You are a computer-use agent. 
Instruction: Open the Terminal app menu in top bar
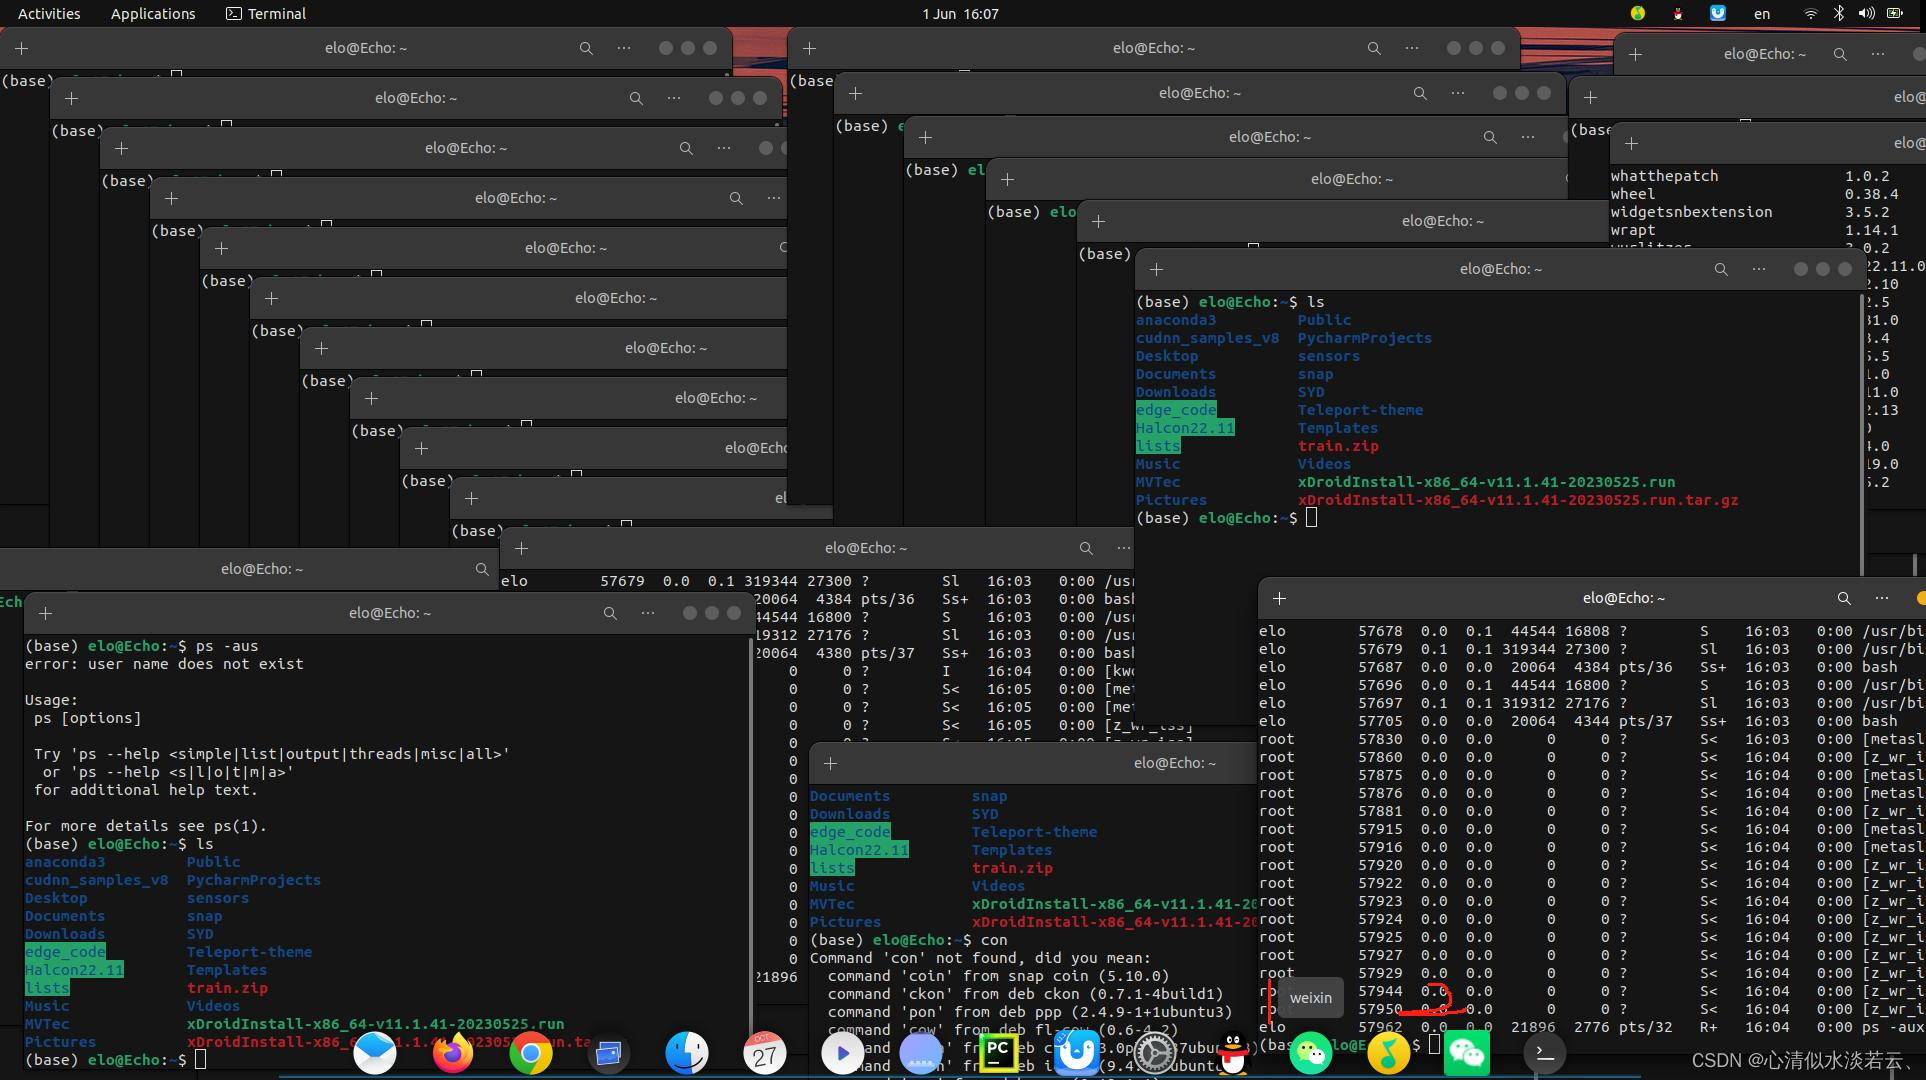(266, 14)
